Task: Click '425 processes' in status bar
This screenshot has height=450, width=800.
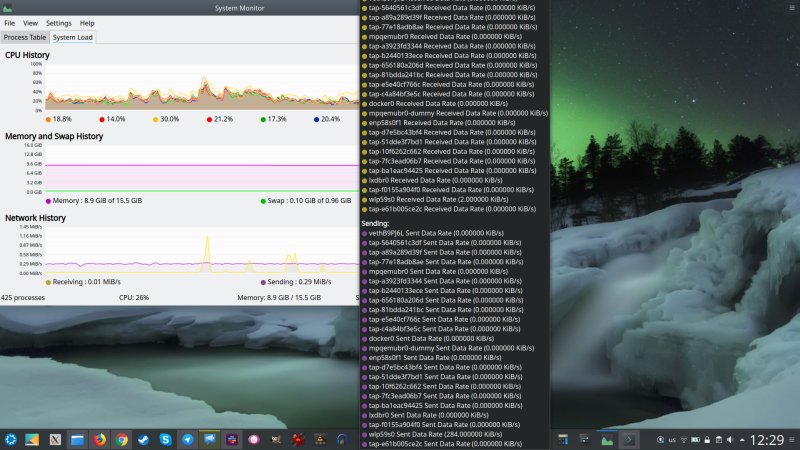Action: 23,297
